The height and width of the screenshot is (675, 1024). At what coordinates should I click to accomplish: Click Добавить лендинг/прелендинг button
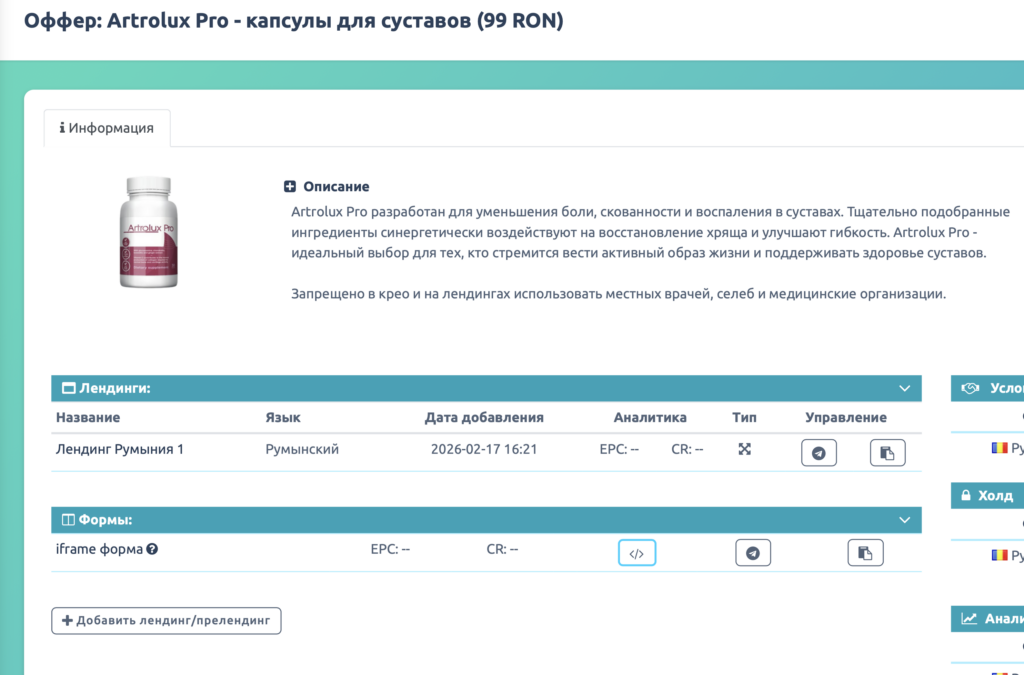click(167, 621)
